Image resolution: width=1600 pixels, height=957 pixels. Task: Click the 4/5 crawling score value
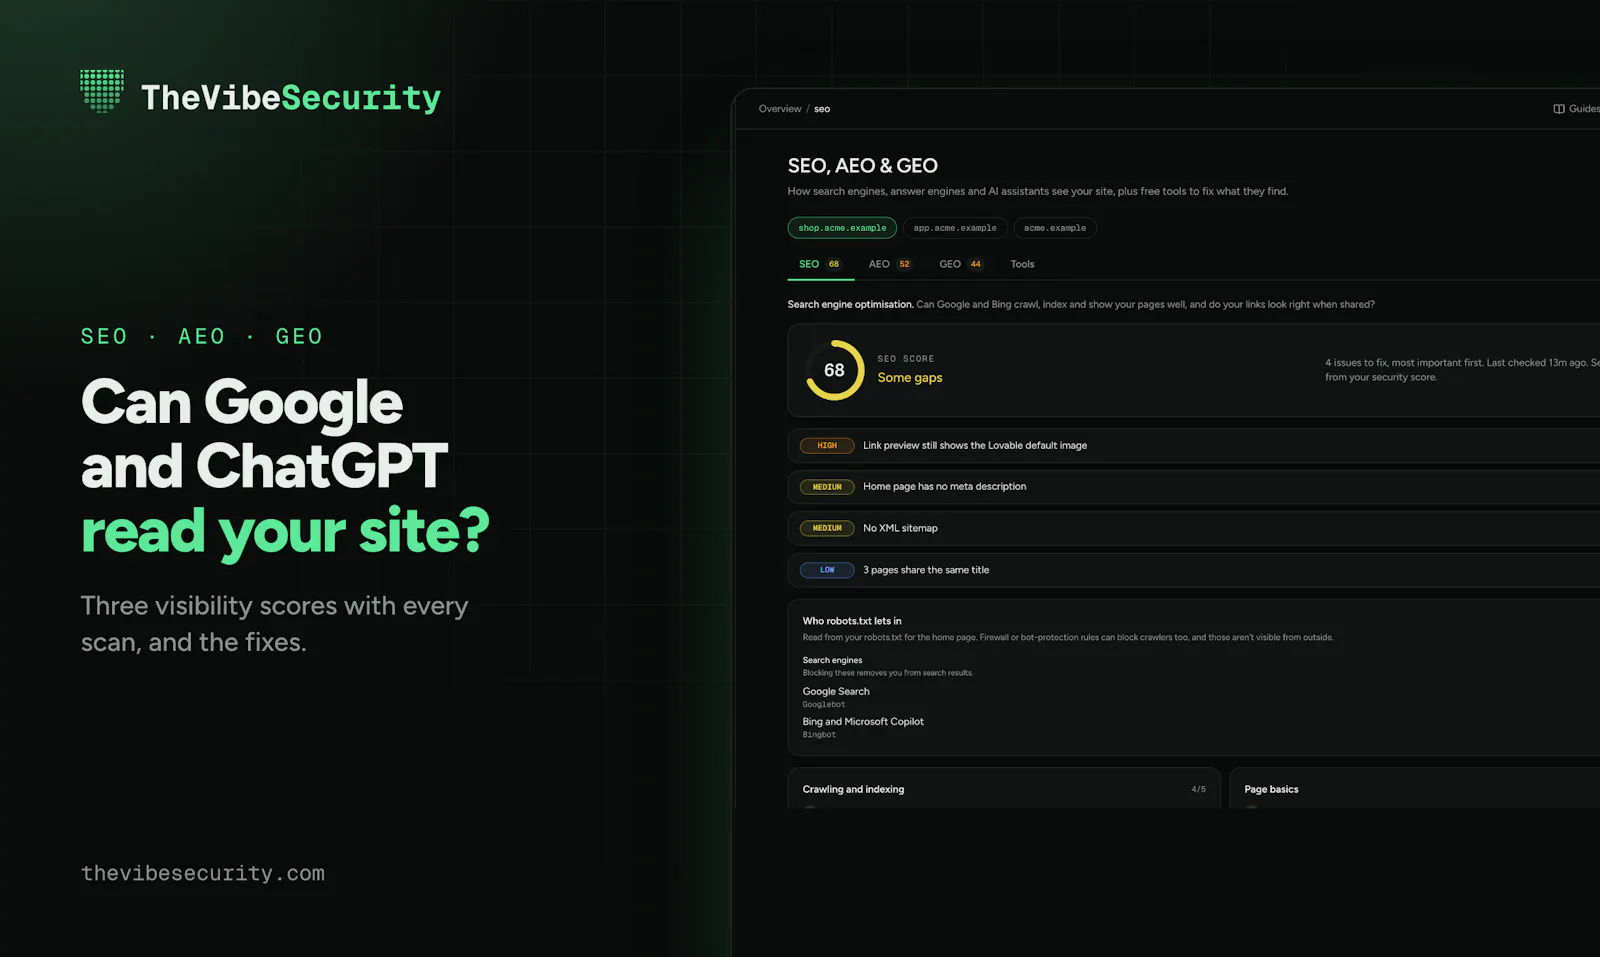[1198, 789]
